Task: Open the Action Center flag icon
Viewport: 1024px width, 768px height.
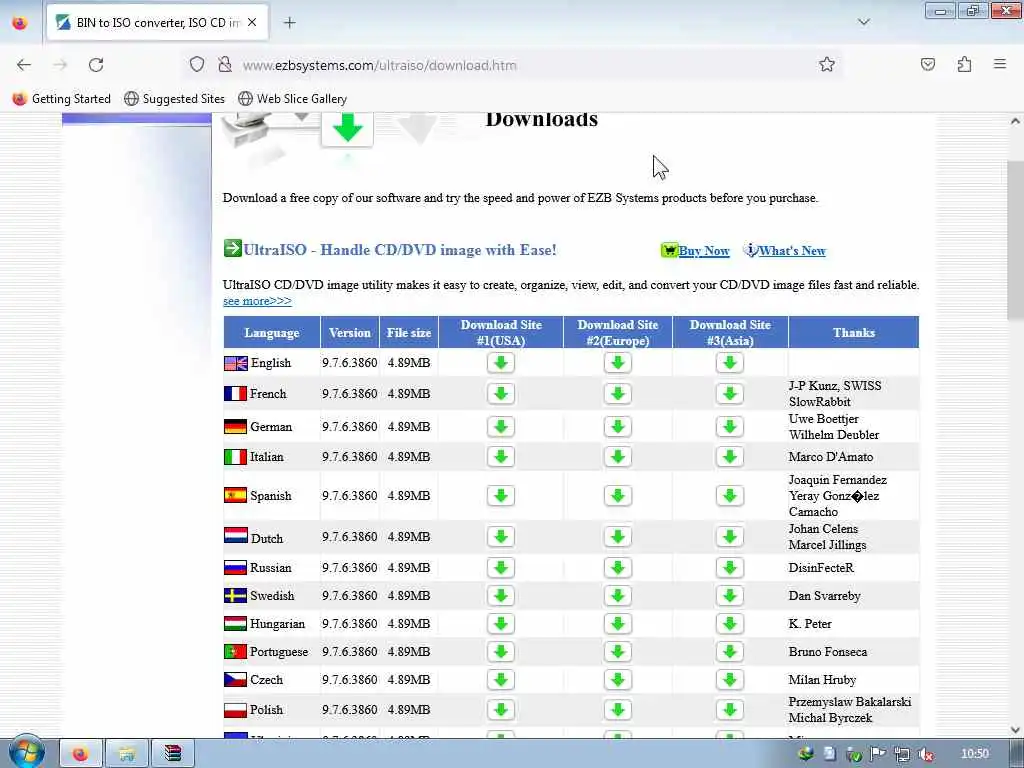Action: (877, 754)
